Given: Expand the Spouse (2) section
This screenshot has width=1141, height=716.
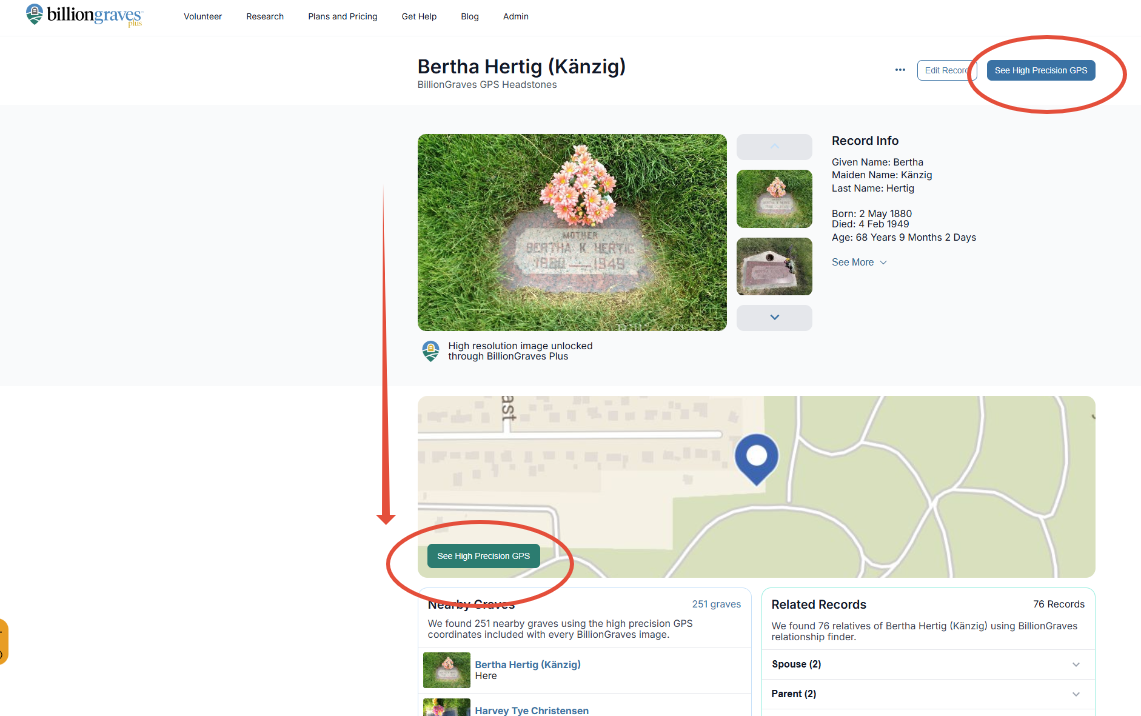Looking at the screenshot, I should pyautogui.click(x=928, y=664).
